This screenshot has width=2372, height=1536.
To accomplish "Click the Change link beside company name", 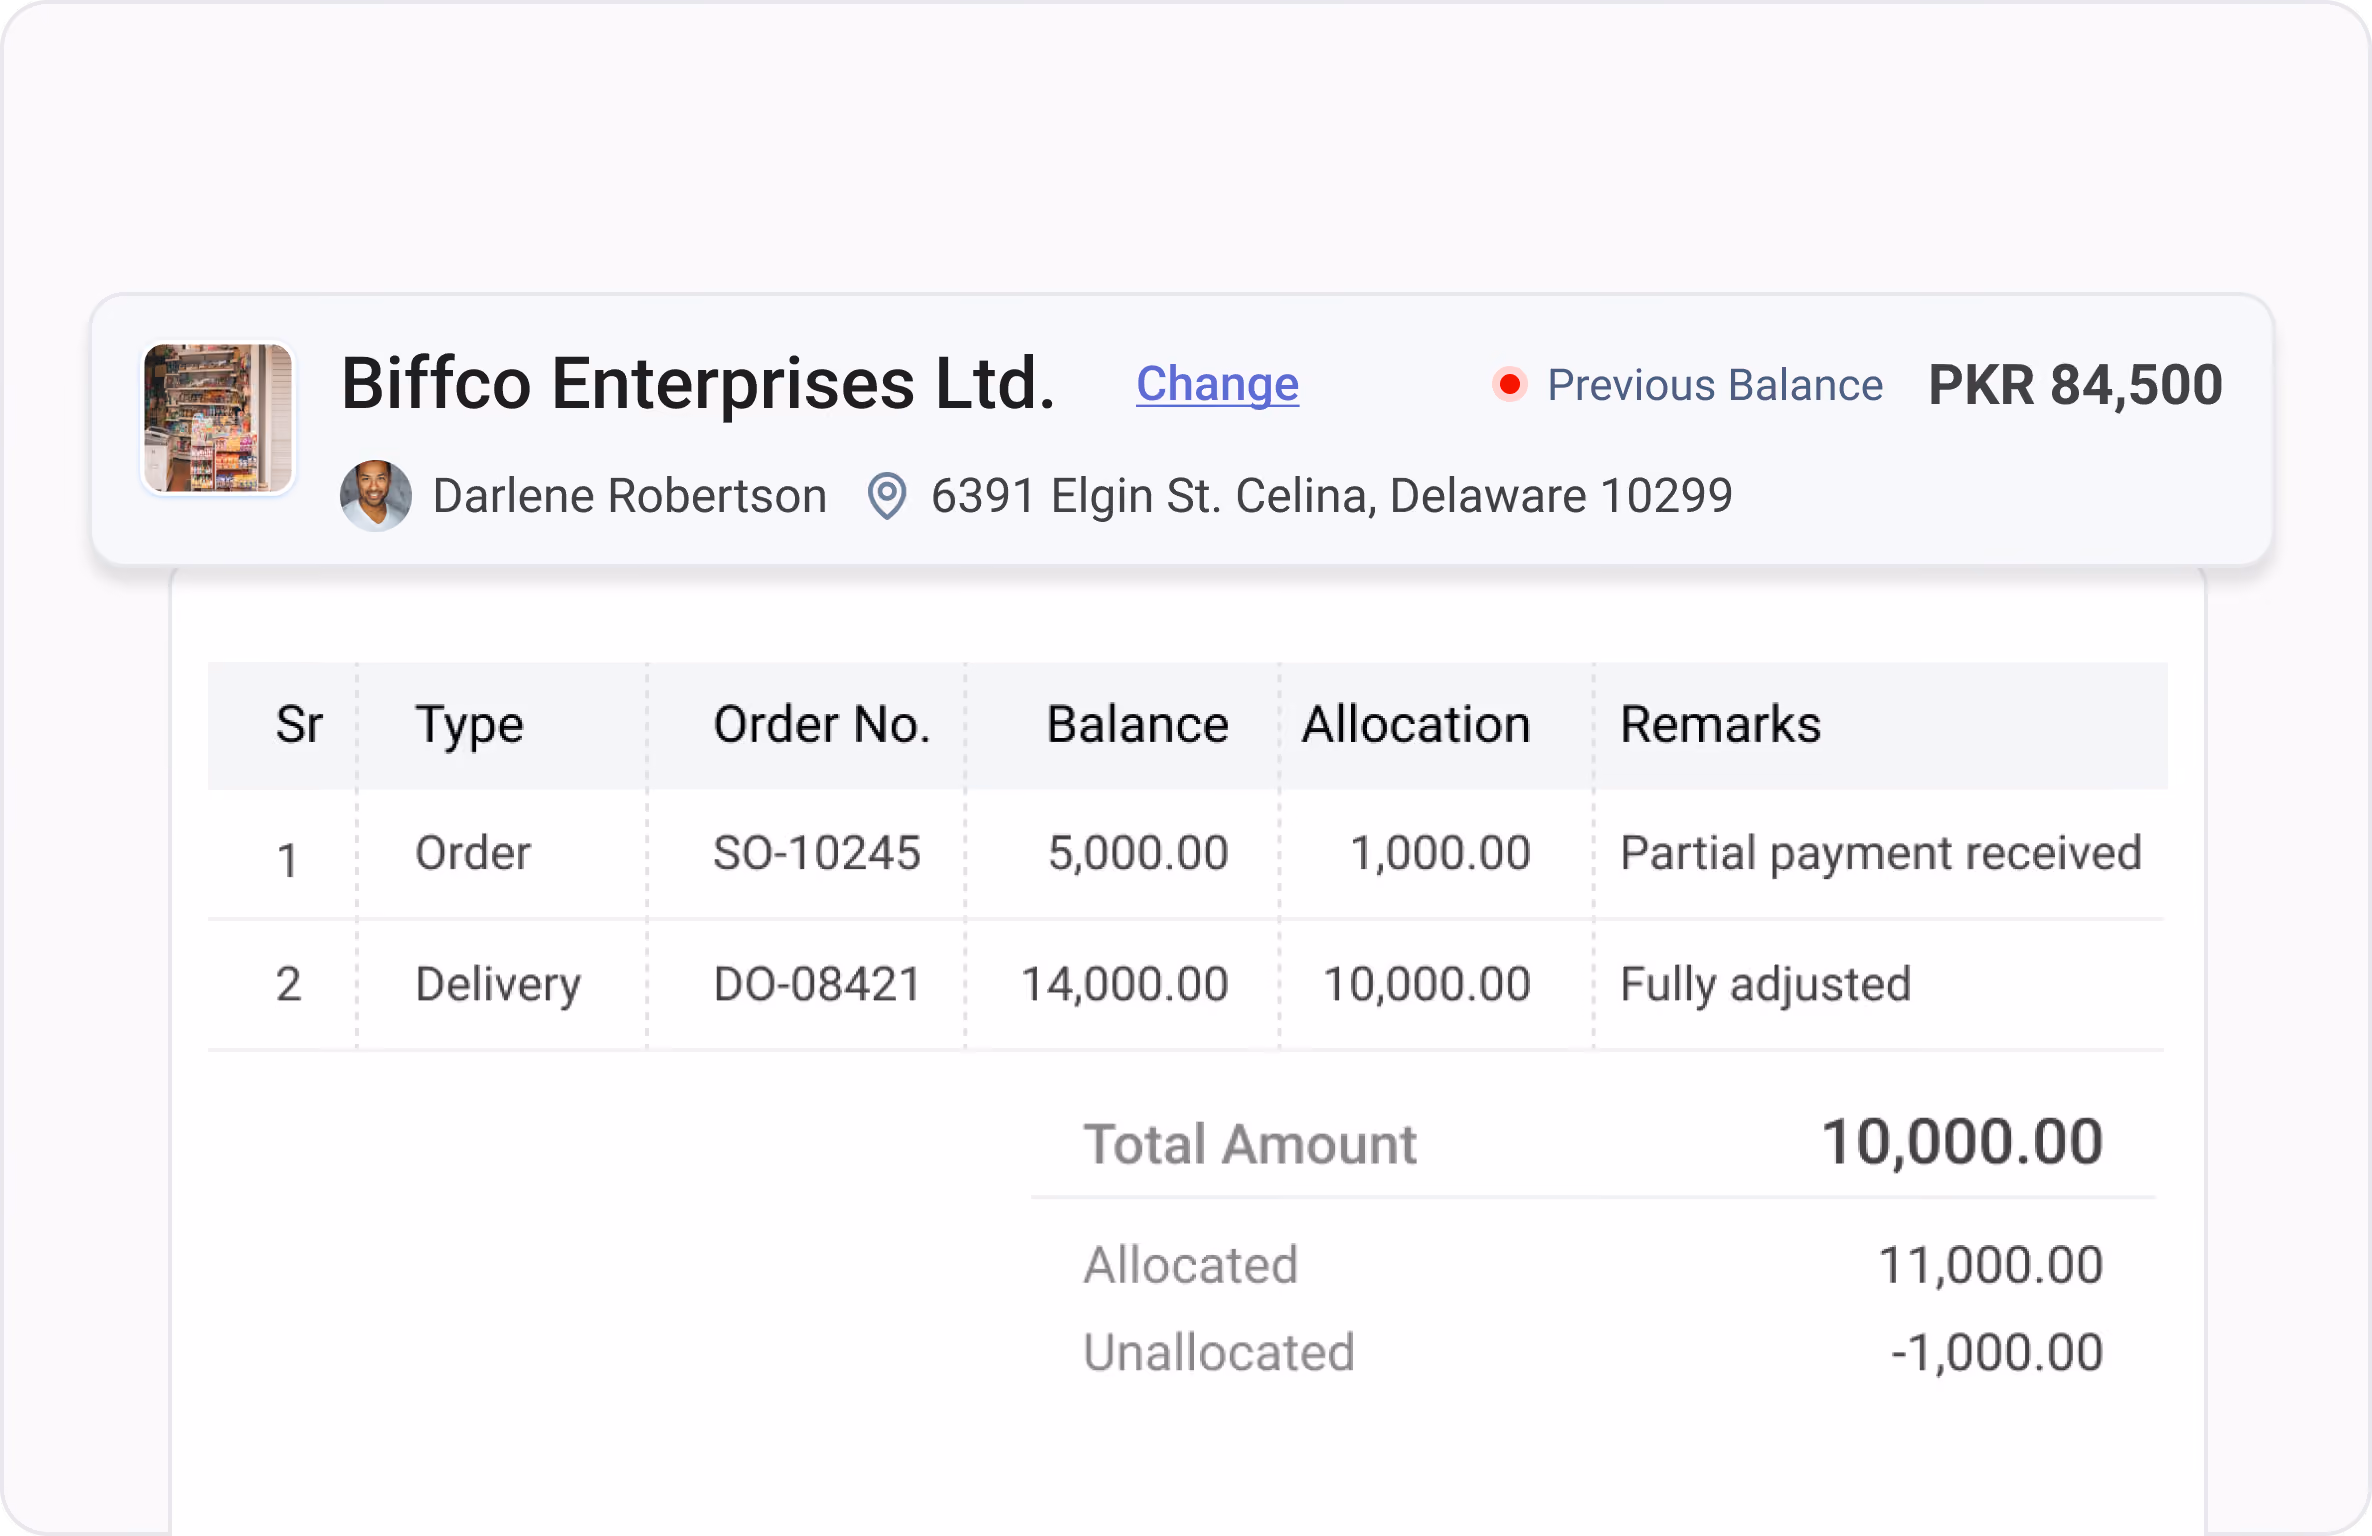I will click(x=1217, y=384).
